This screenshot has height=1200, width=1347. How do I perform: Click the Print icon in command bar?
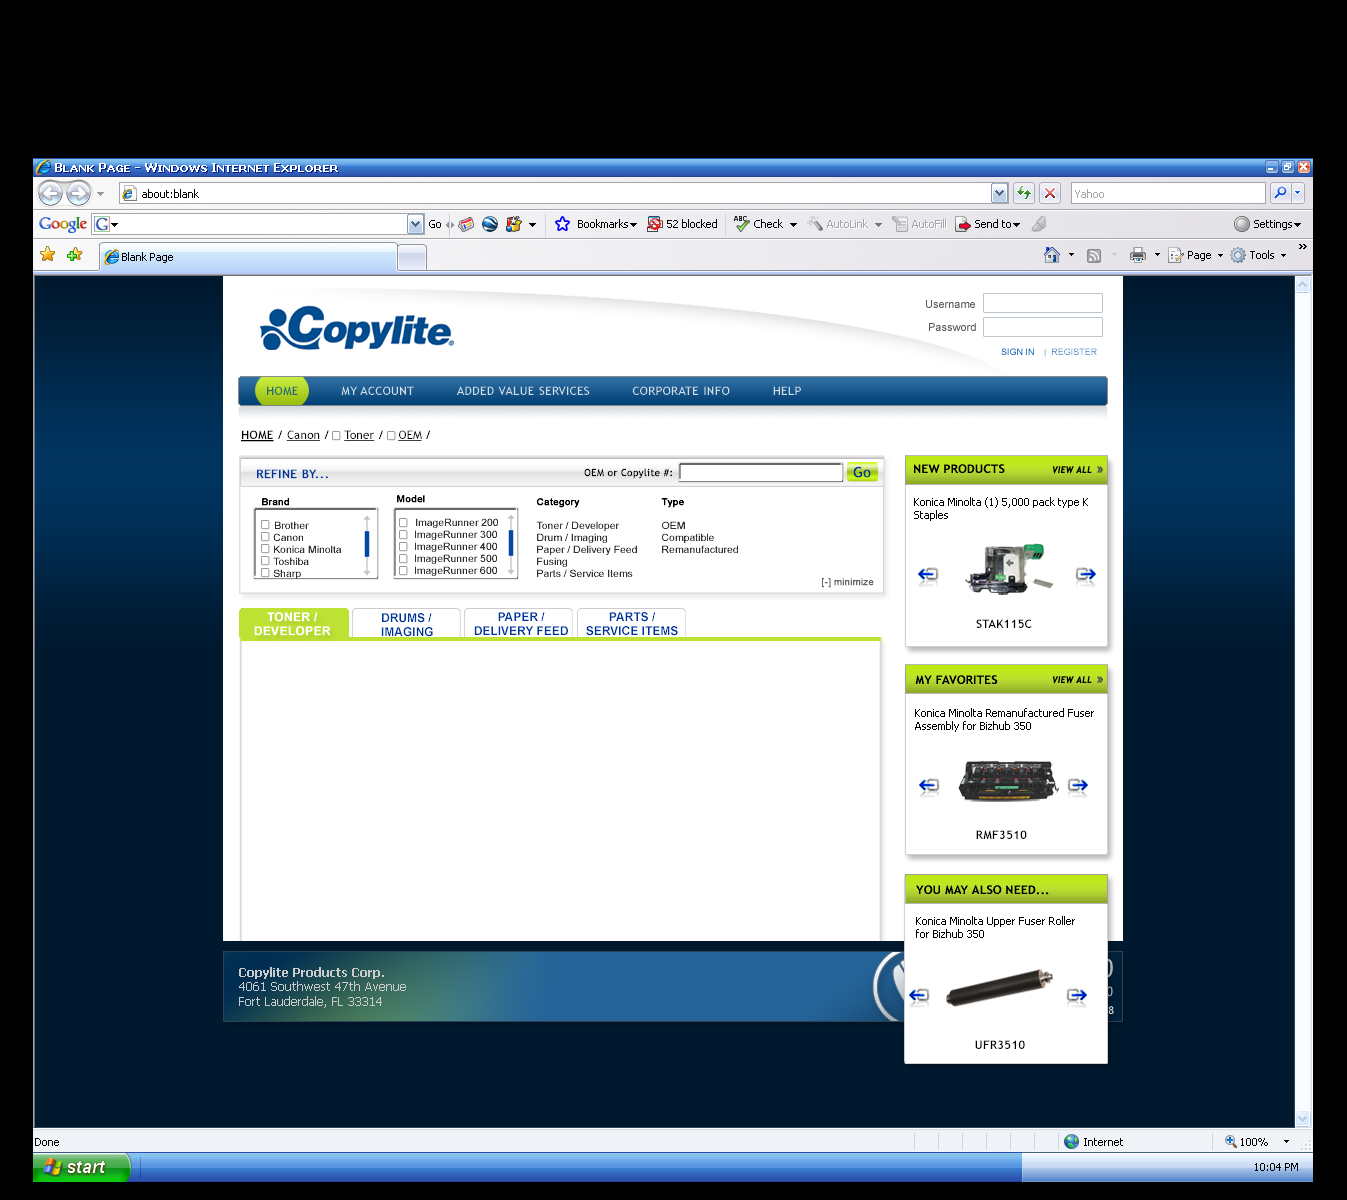[1138, 256]
